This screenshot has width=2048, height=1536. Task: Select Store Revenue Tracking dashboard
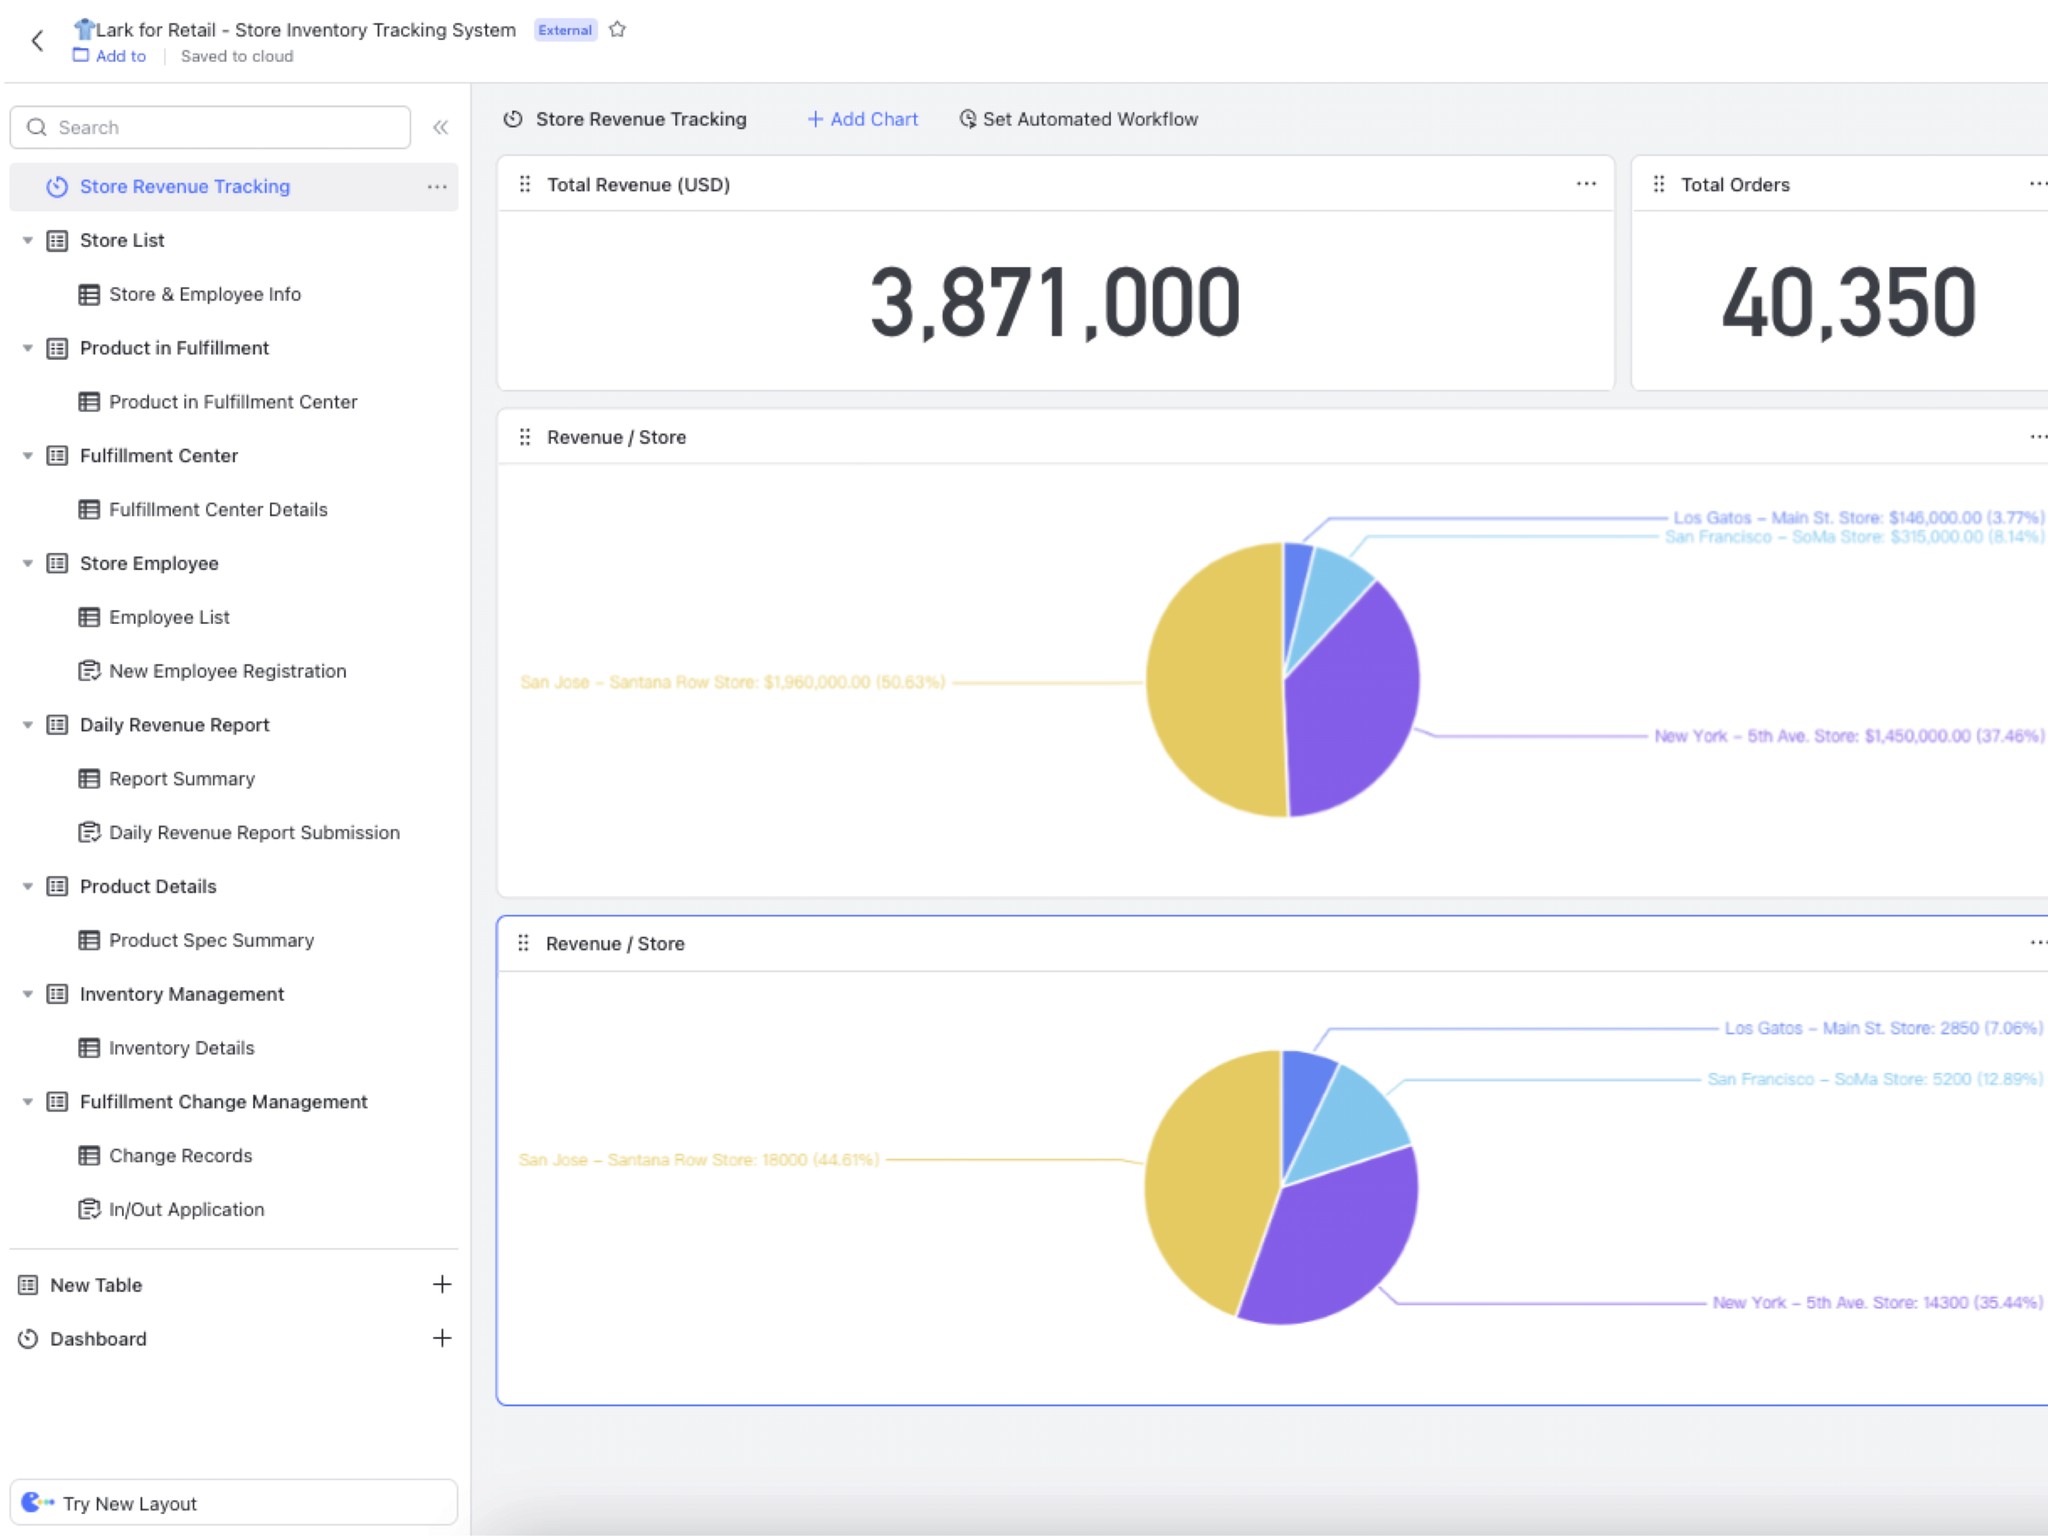(x=185, y=187)
